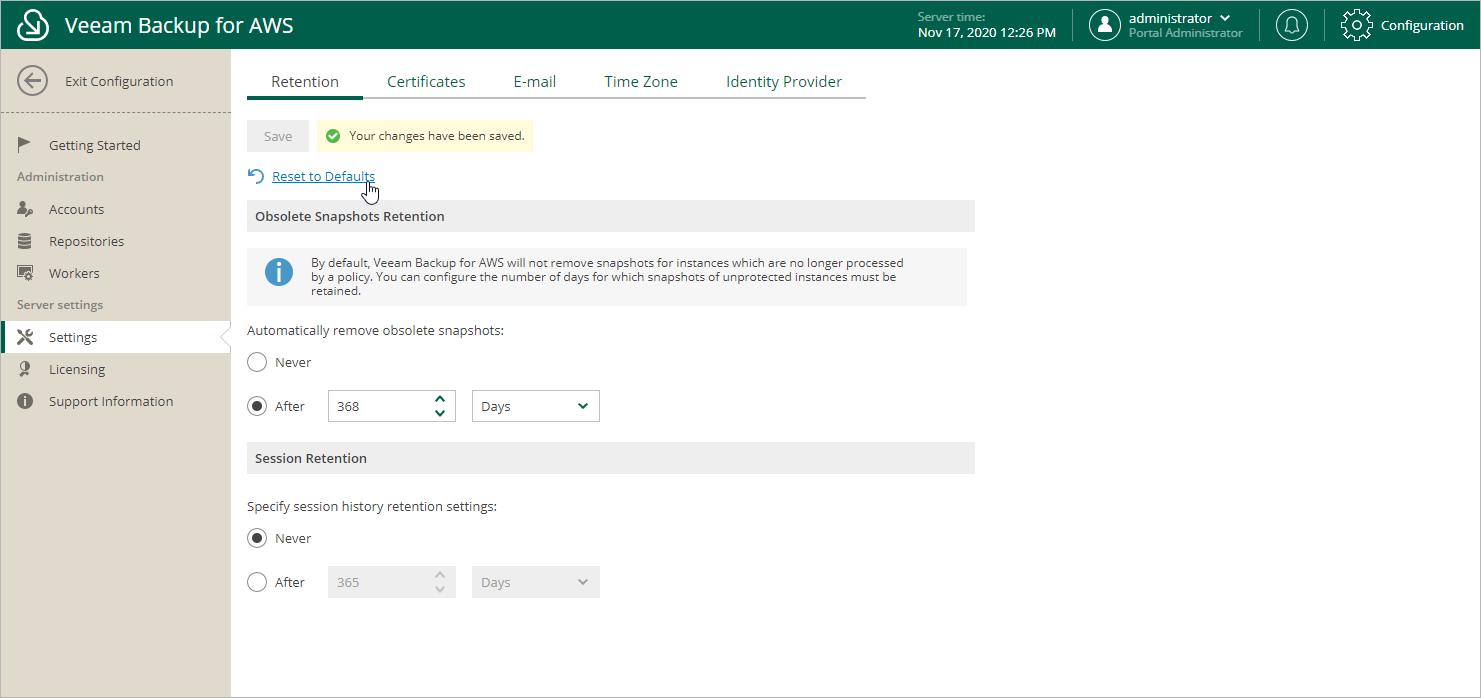
Task: Click down arrow on session 365 stepper
Action: click(x=440, y=589)
